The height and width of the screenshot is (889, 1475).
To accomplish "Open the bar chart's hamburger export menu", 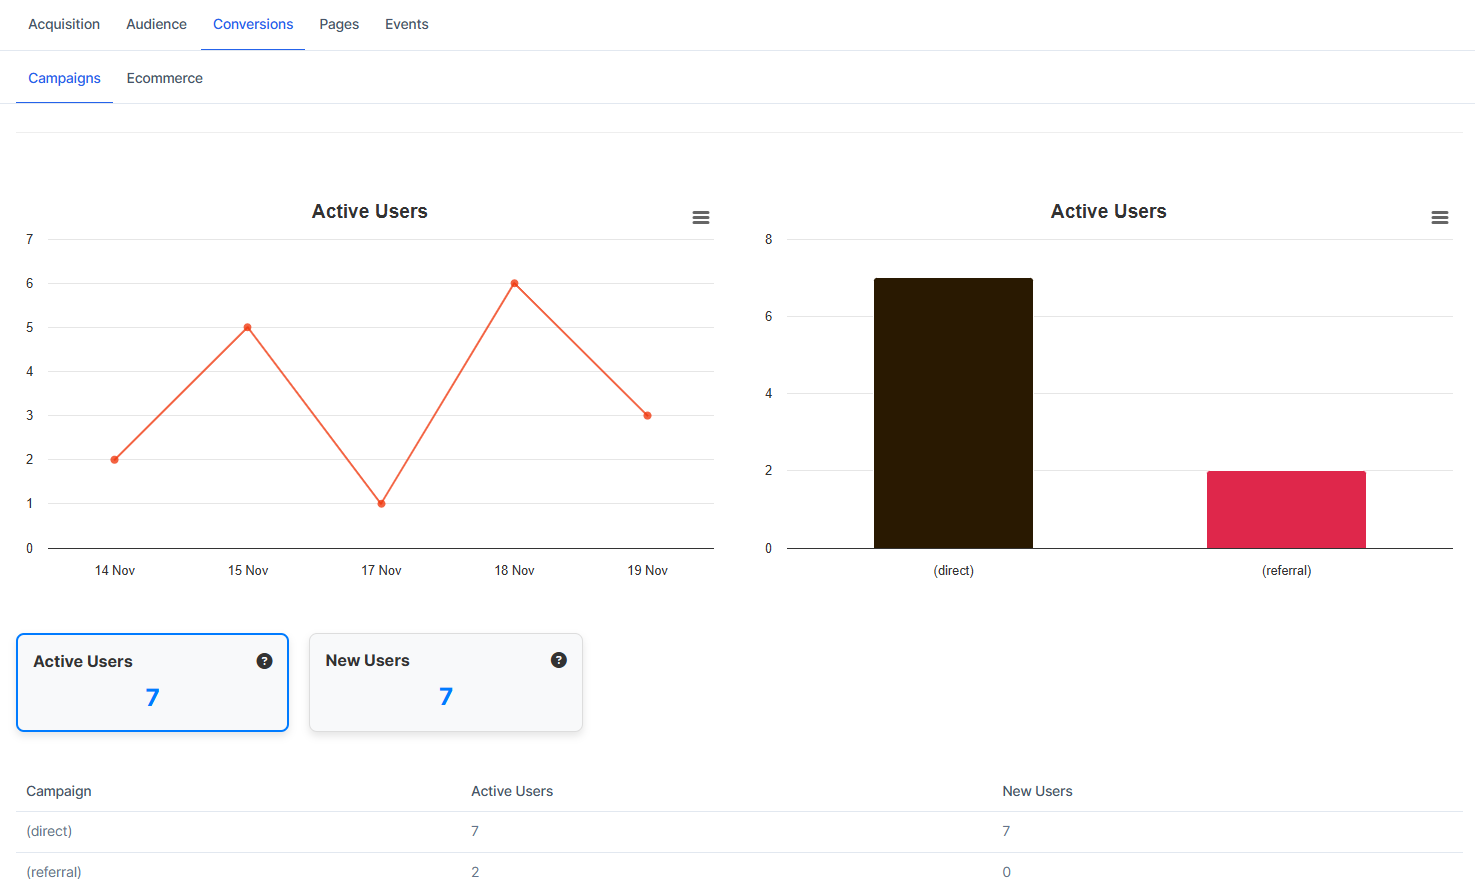I will [x=1440, y=217].
